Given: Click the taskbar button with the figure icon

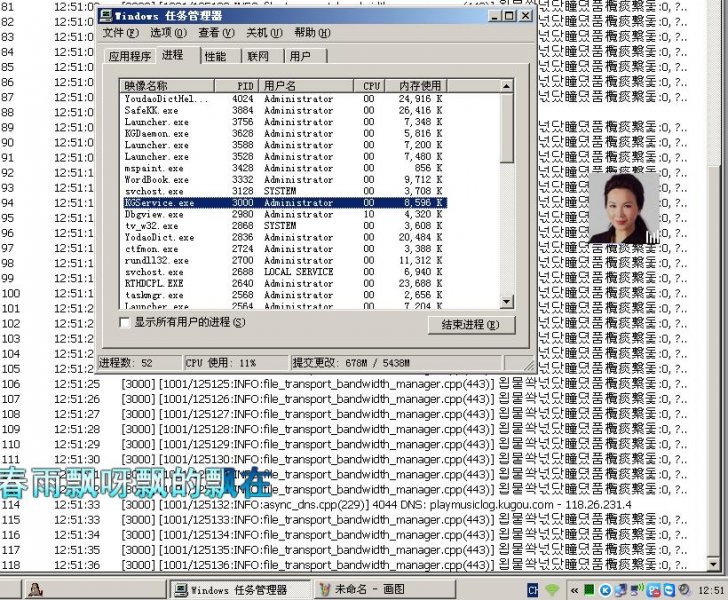Looking at the screenshot, I should (95, 590).
